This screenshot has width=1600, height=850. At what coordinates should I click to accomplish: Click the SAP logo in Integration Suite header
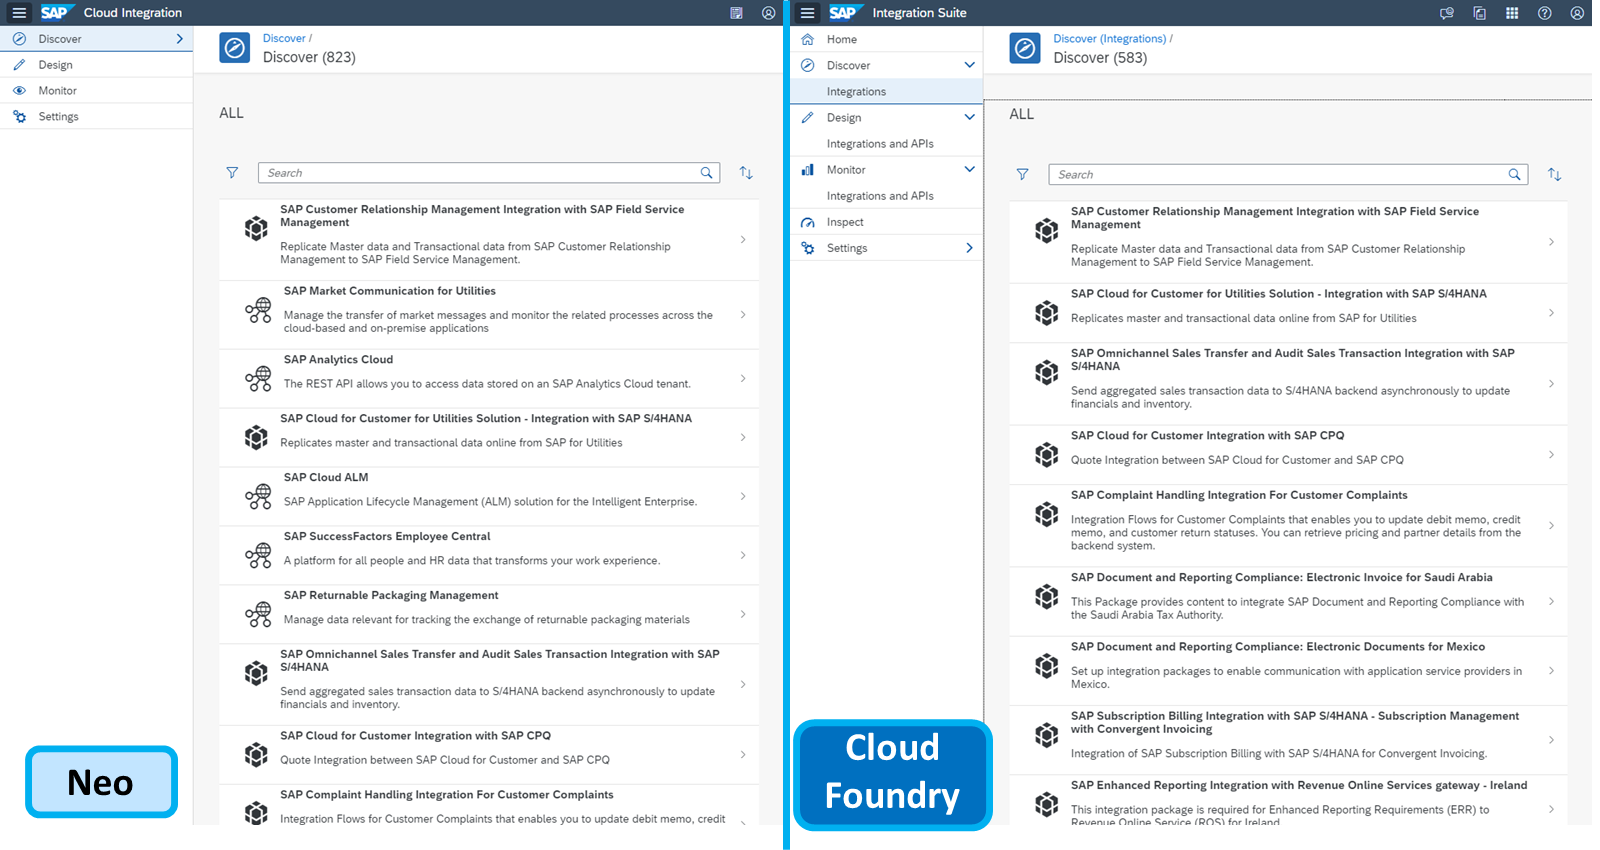[846, 13]
